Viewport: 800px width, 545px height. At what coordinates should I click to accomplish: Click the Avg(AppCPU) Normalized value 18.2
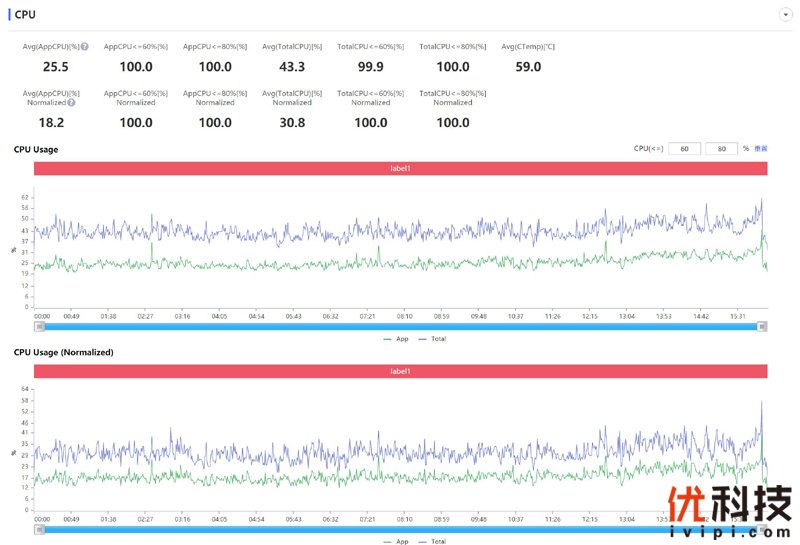(x=51, y=122)
